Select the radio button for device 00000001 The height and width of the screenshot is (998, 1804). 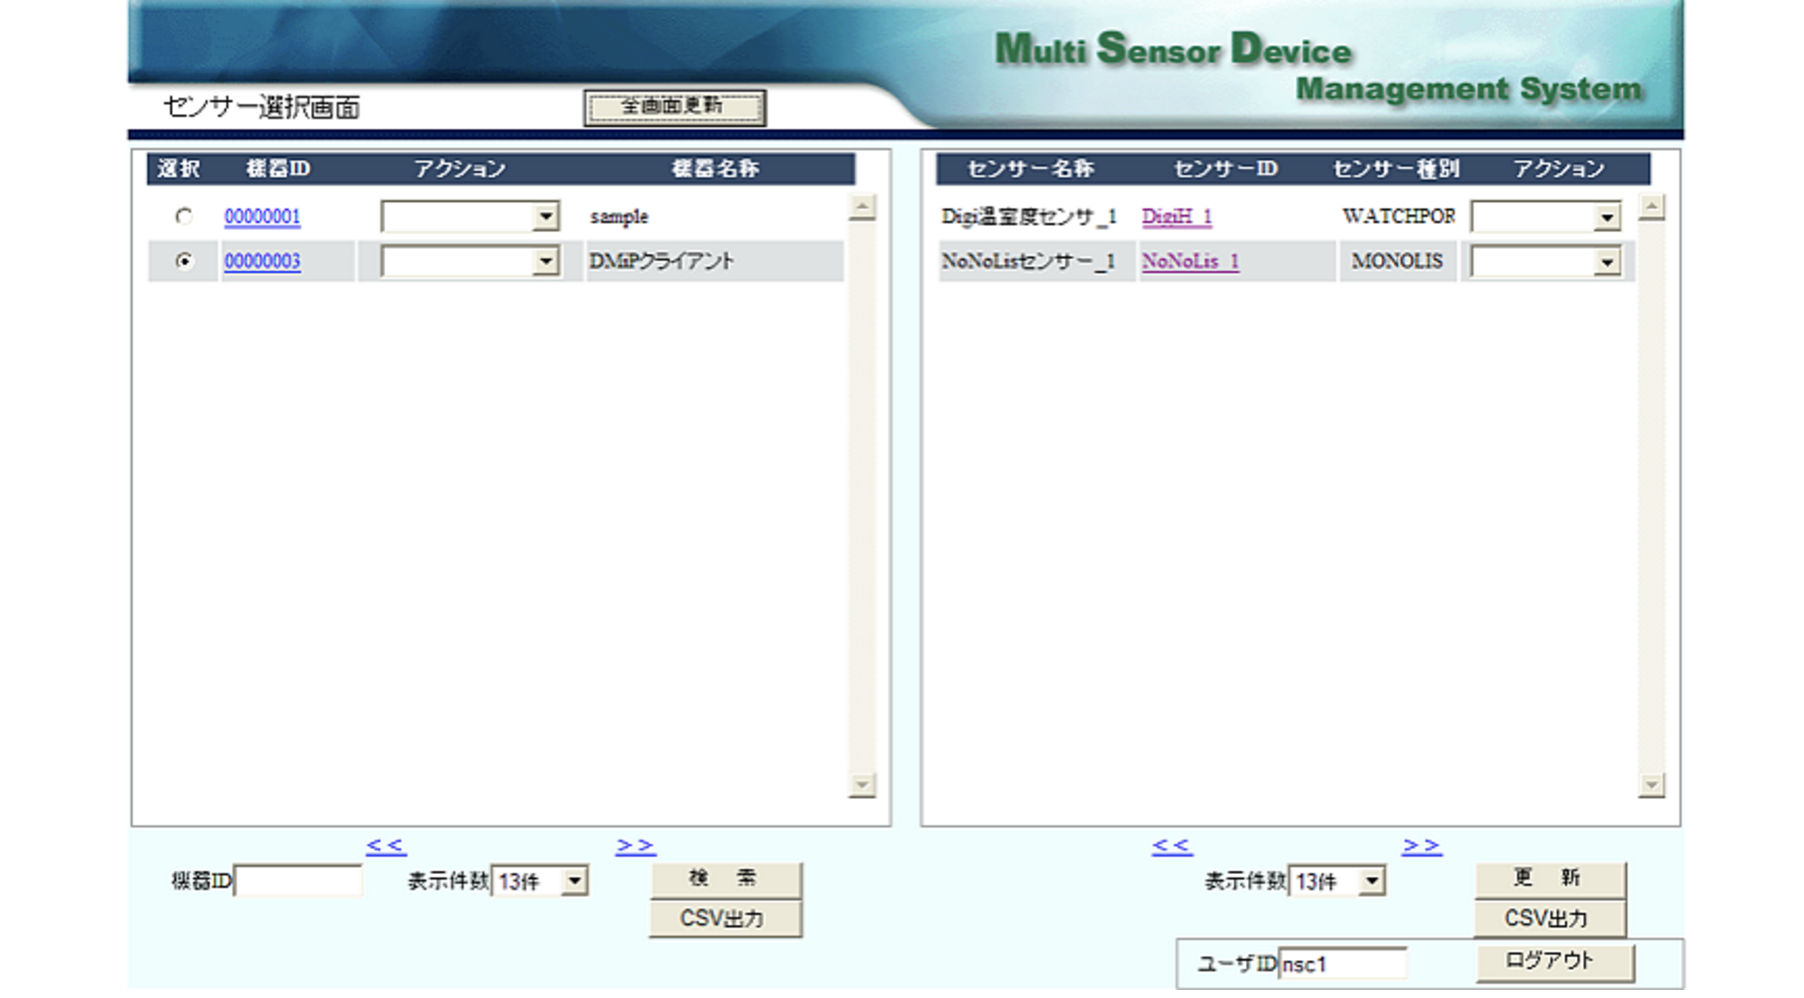click(183, 216)
